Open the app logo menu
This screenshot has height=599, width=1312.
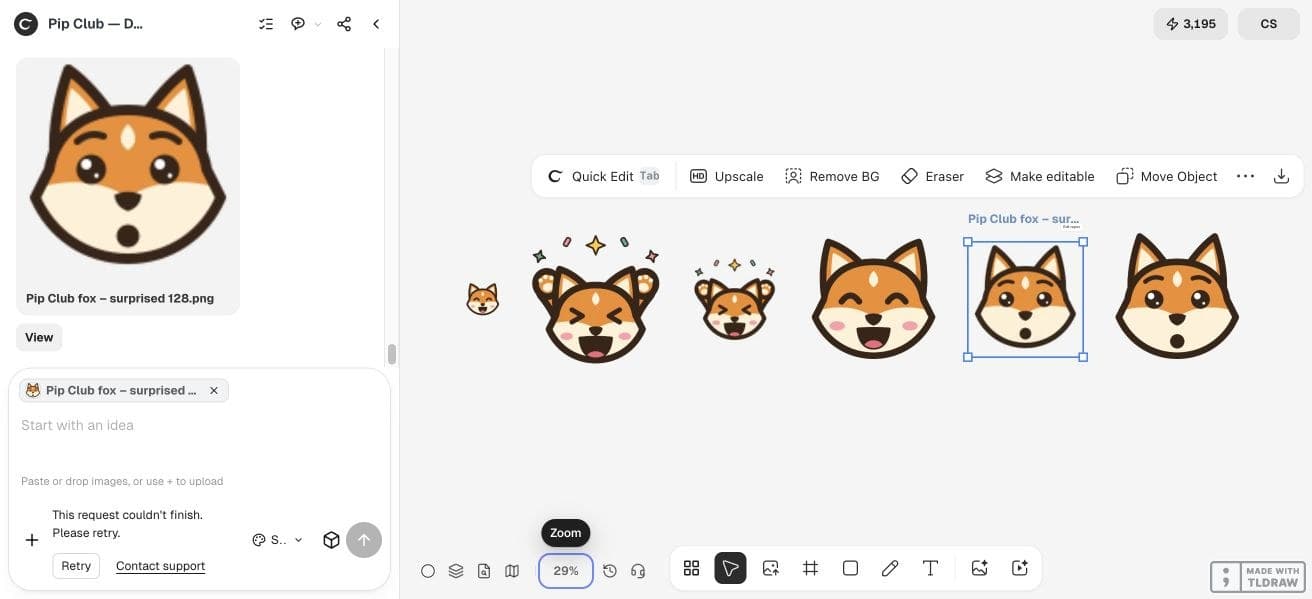click(x=26, y=24)
